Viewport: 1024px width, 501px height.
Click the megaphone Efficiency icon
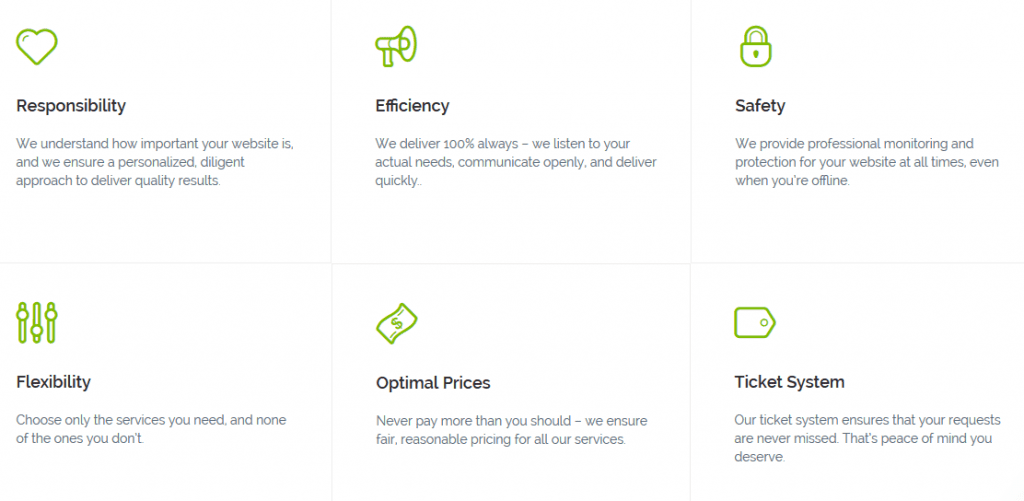click(x=396, y=46)
